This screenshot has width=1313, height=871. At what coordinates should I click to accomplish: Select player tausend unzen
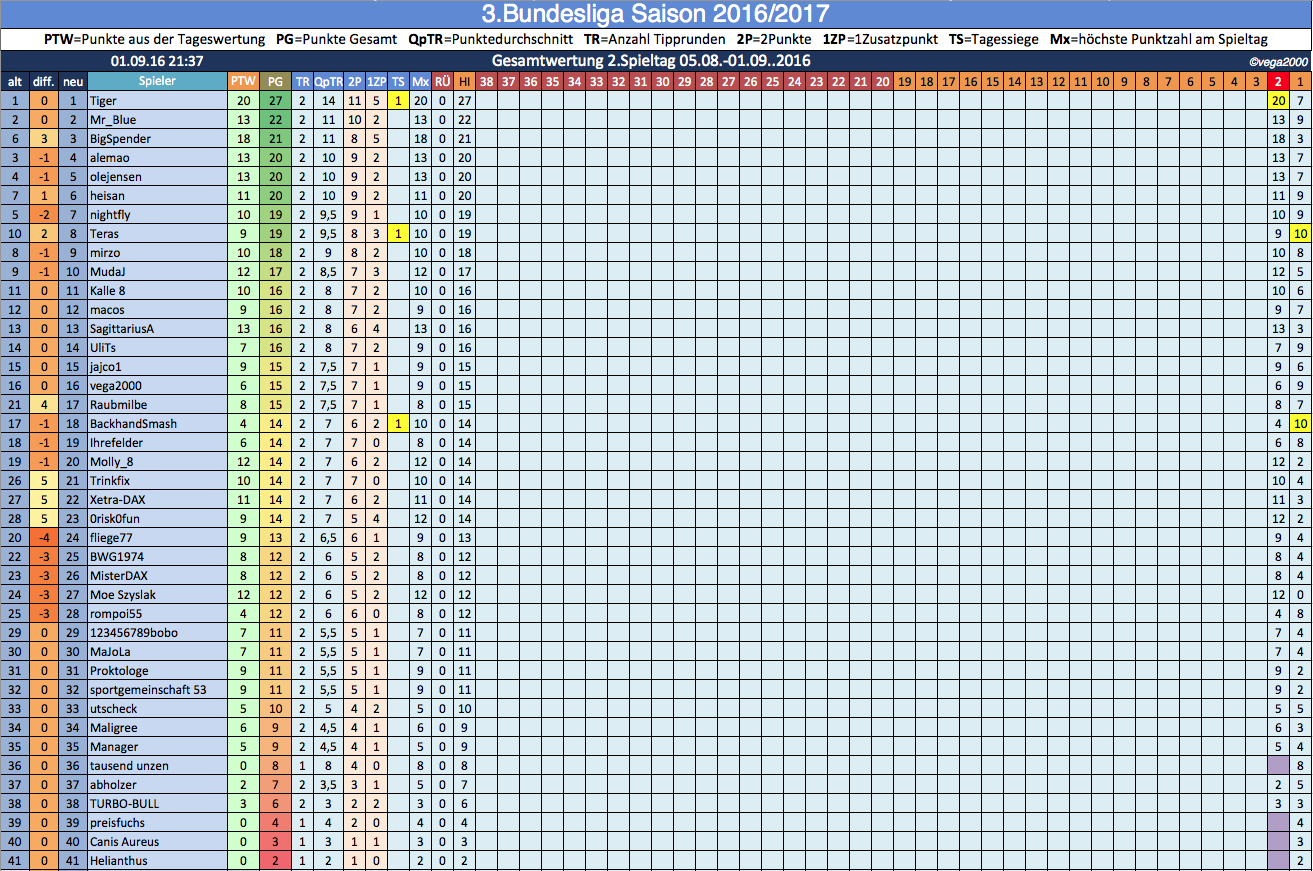point(129,766)
